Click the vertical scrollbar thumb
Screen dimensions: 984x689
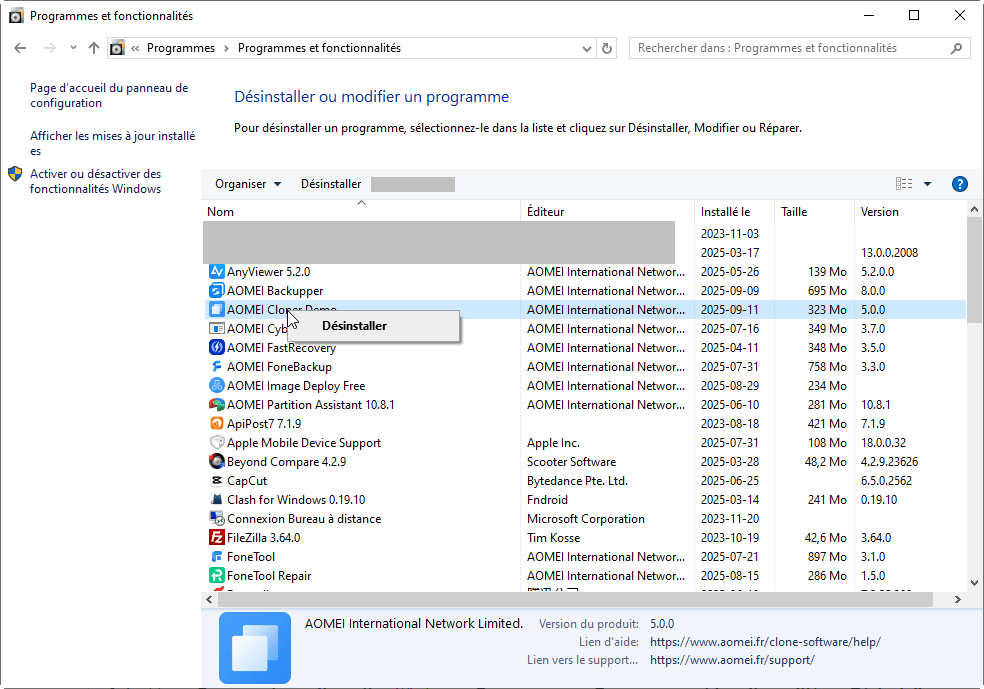(x=974, y=270)
